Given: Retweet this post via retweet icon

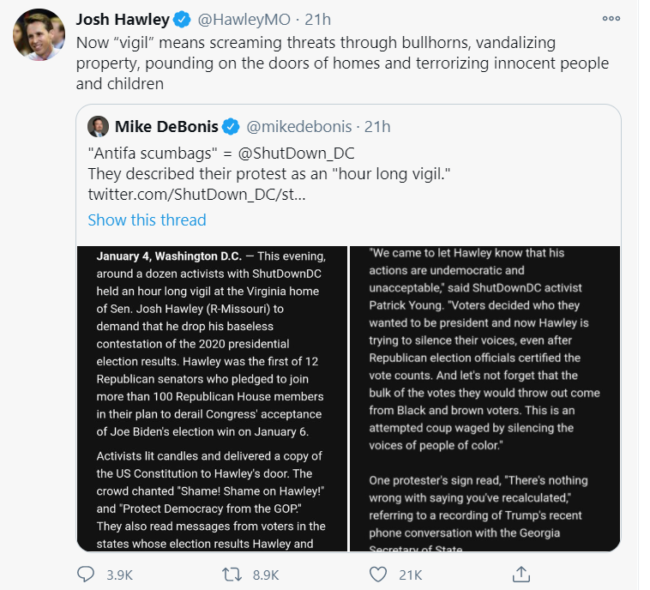Looking at the screenshot, I should click(231, 574).
